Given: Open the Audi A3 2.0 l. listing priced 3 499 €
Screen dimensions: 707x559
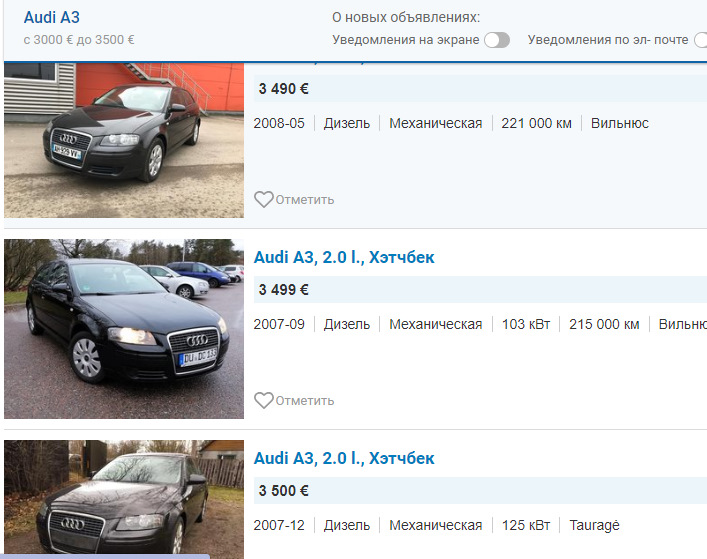Looking at the screenshot, I should [344, 257].
